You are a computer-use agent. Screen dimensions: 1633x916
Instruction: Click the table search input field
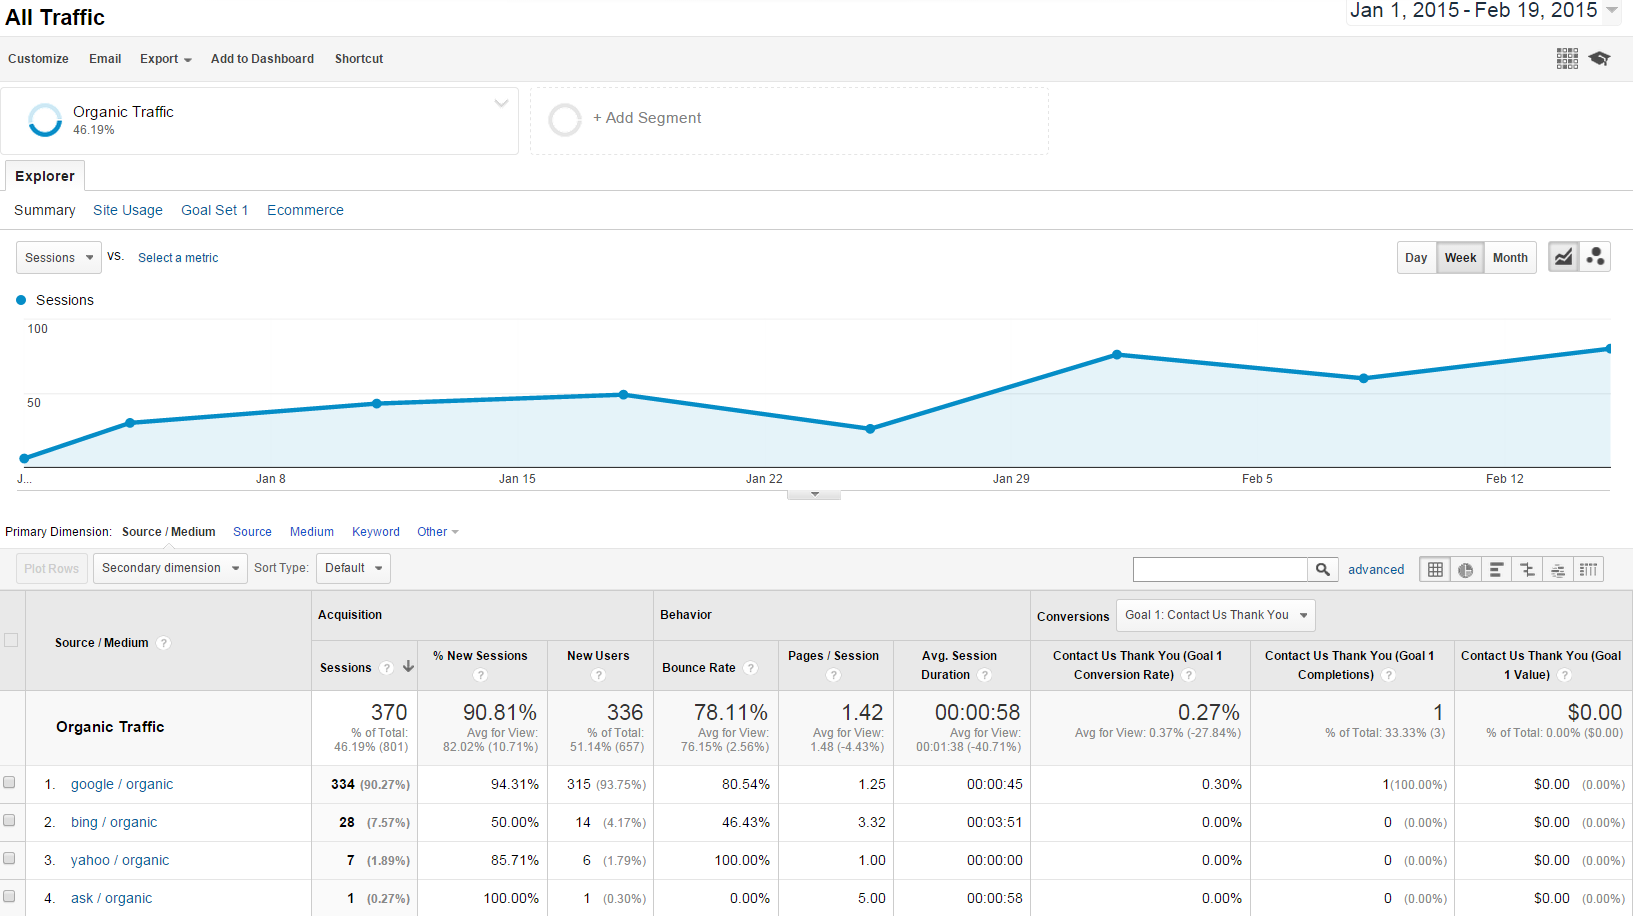pos(1220,569)
